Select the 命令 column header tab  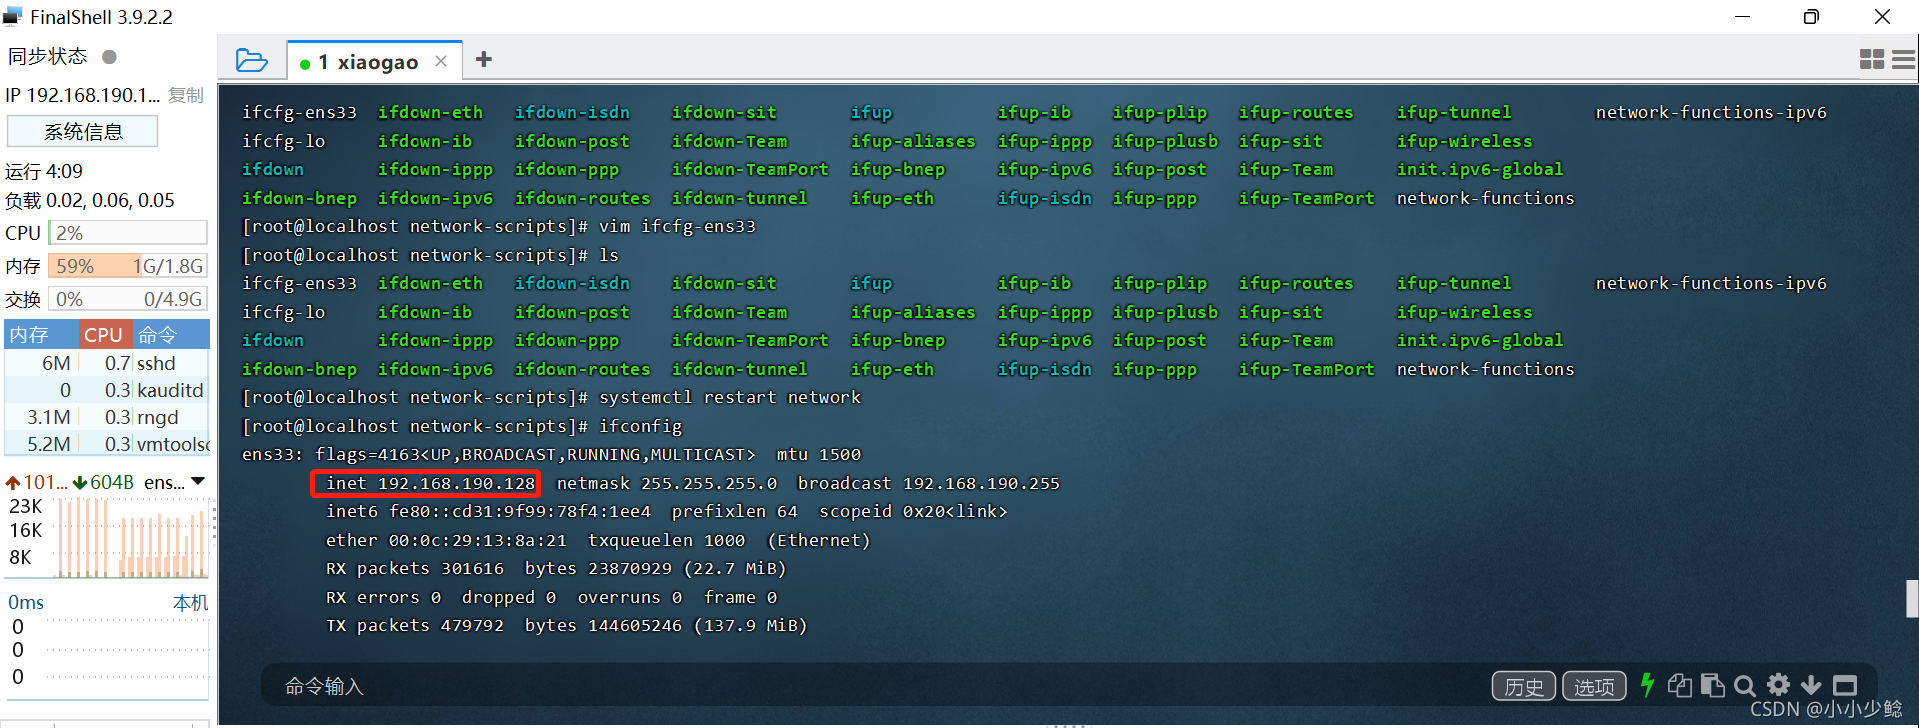pyautogui.click(x=171, y=334)
